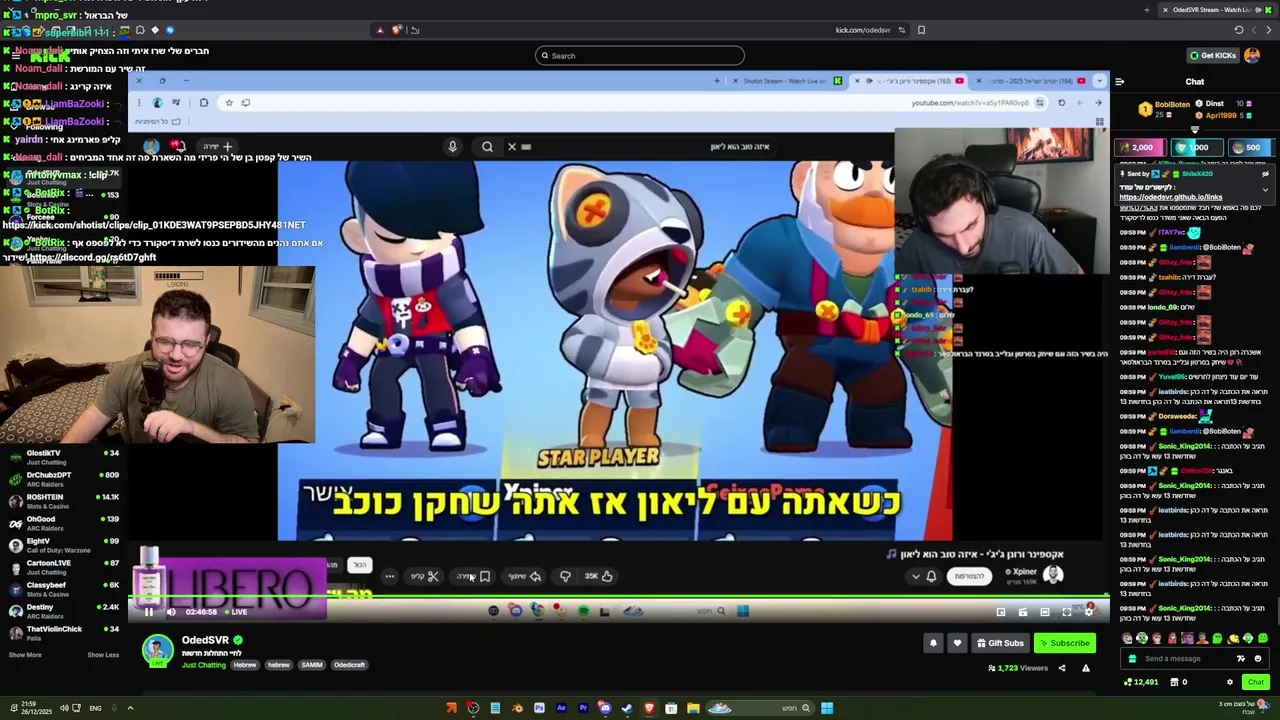Open File Explorer from the taskbar

[693, 708]
